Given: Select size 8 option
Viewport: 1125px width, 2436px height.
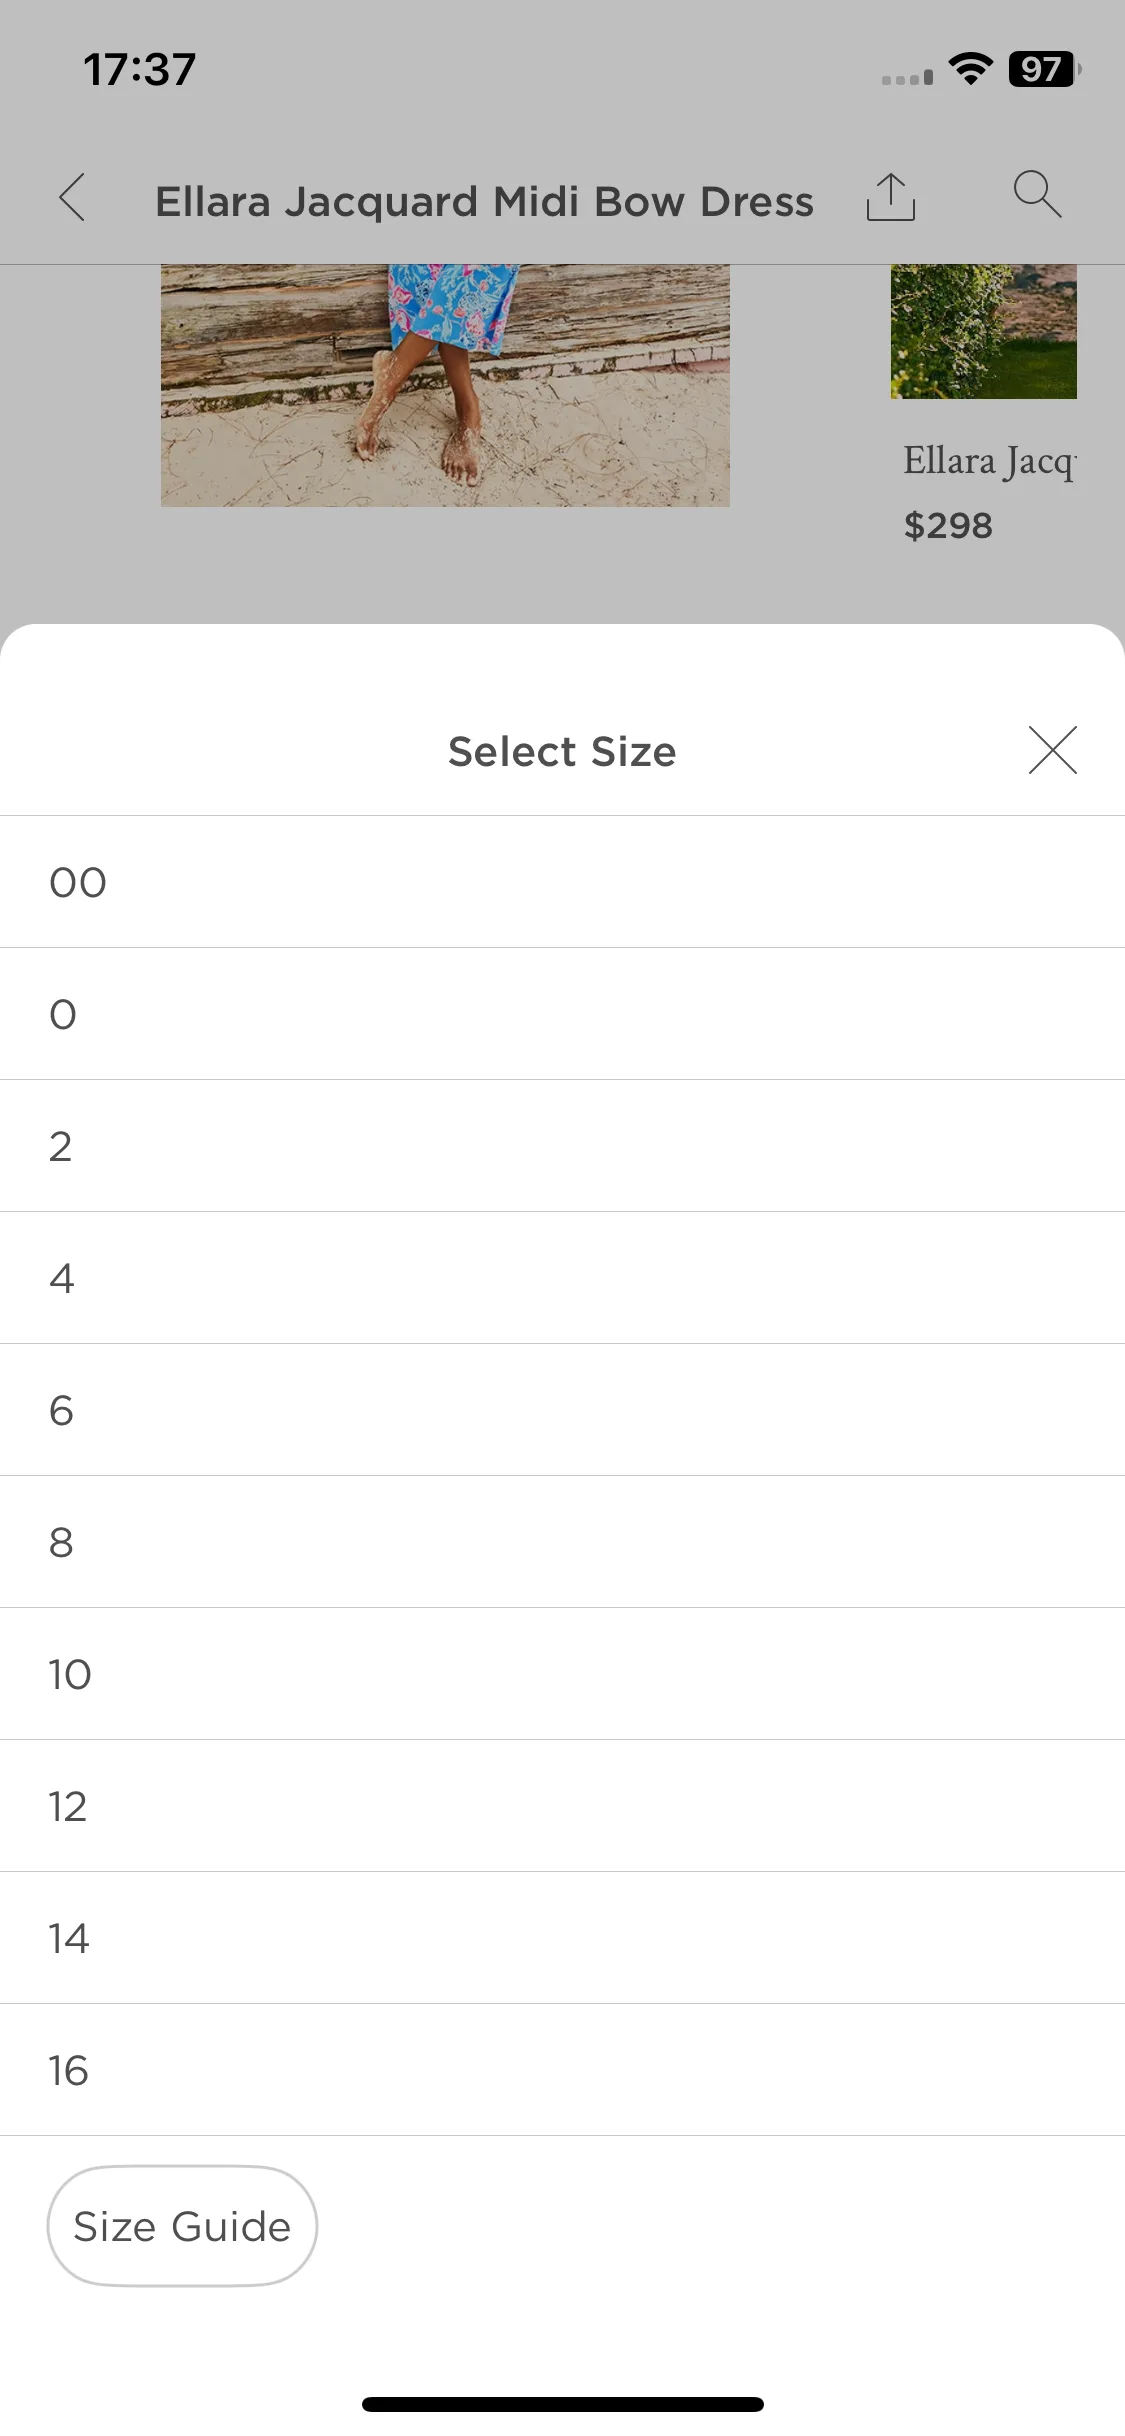Looking at the screenshot, I should [x=562, y=1542].
